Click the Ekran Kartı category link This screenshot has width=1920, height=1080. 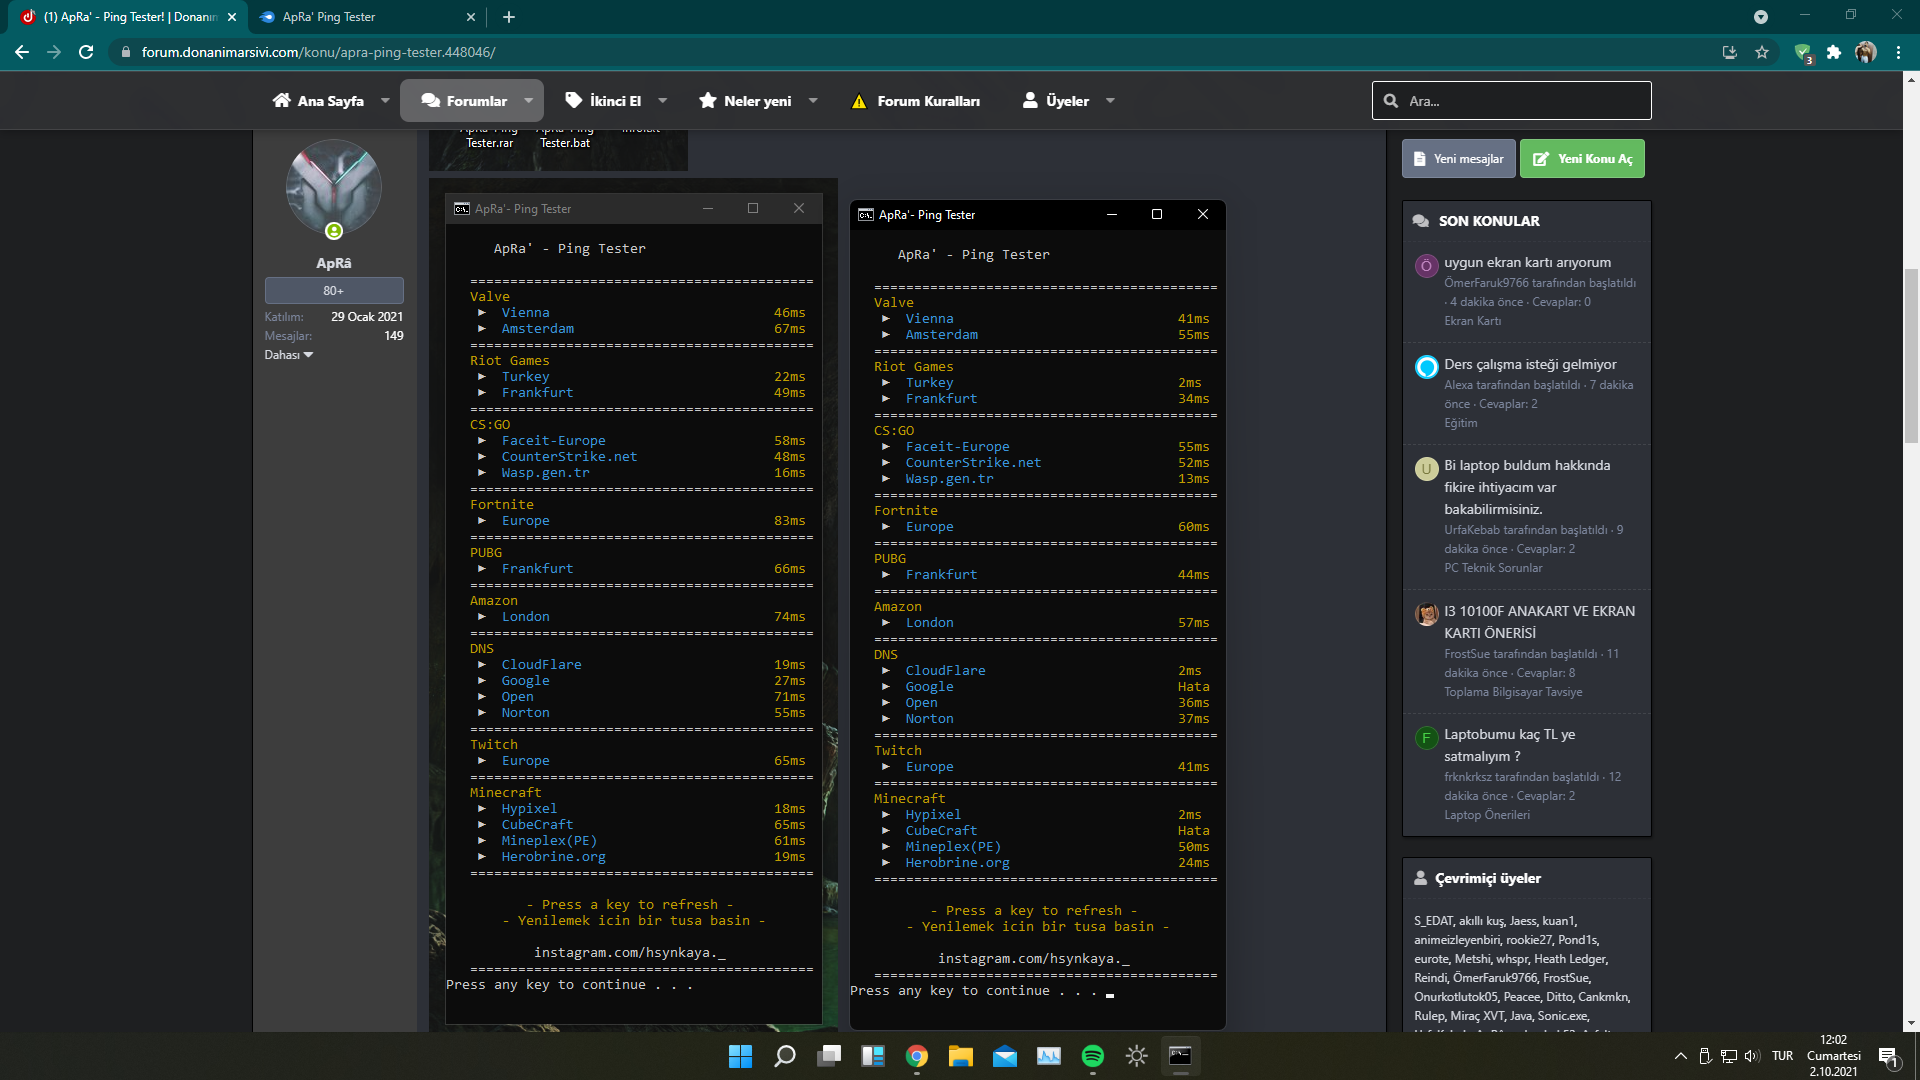pos(1472,321)
